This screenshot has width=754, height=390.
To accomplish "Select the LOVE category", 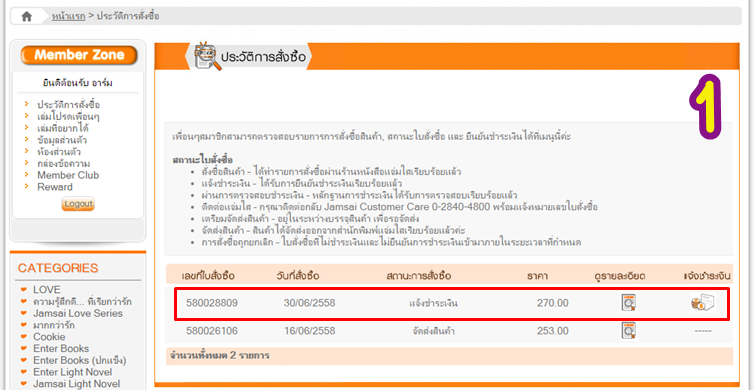I will [47, 290].
